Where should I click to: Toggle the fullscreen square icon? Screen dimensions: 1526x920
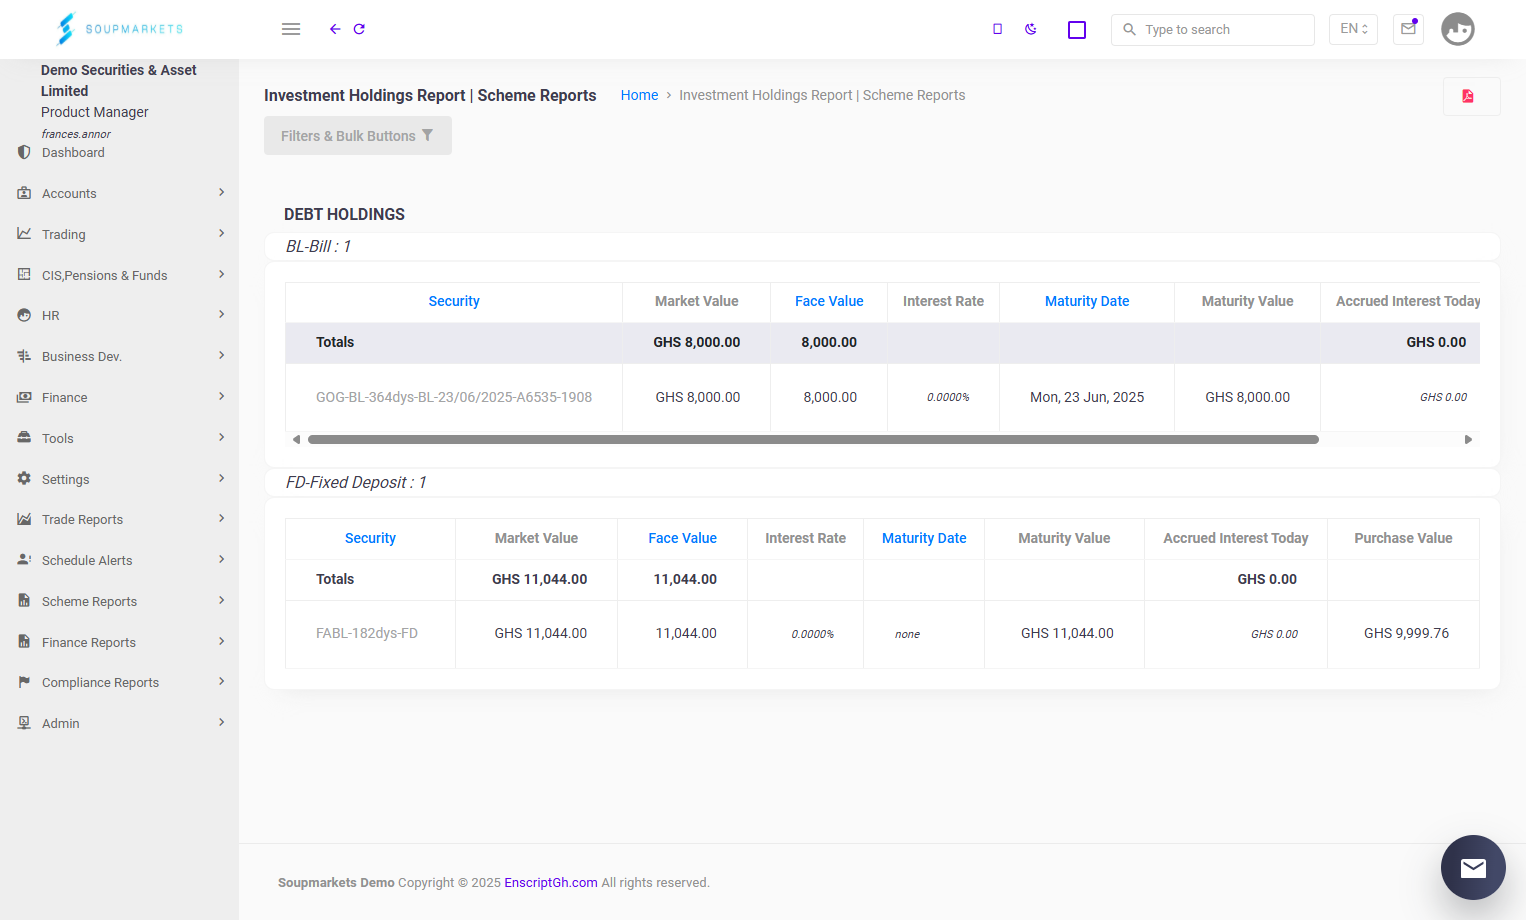[1077, 30]
